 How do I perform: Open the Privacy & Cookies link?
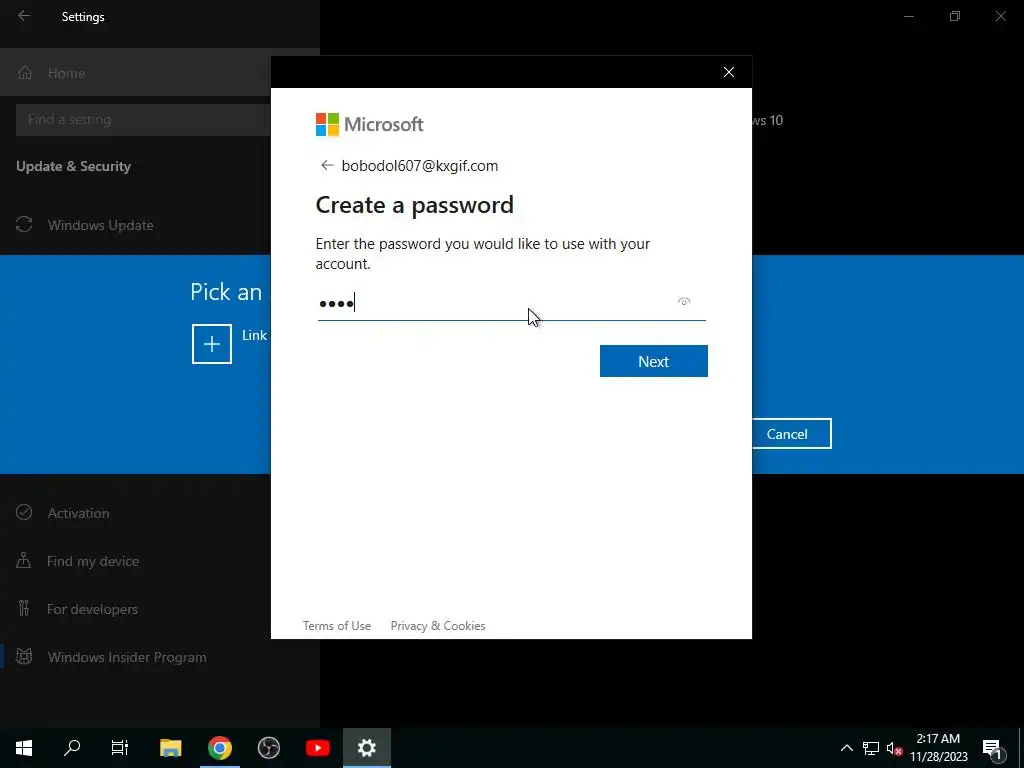coord(438,626)
